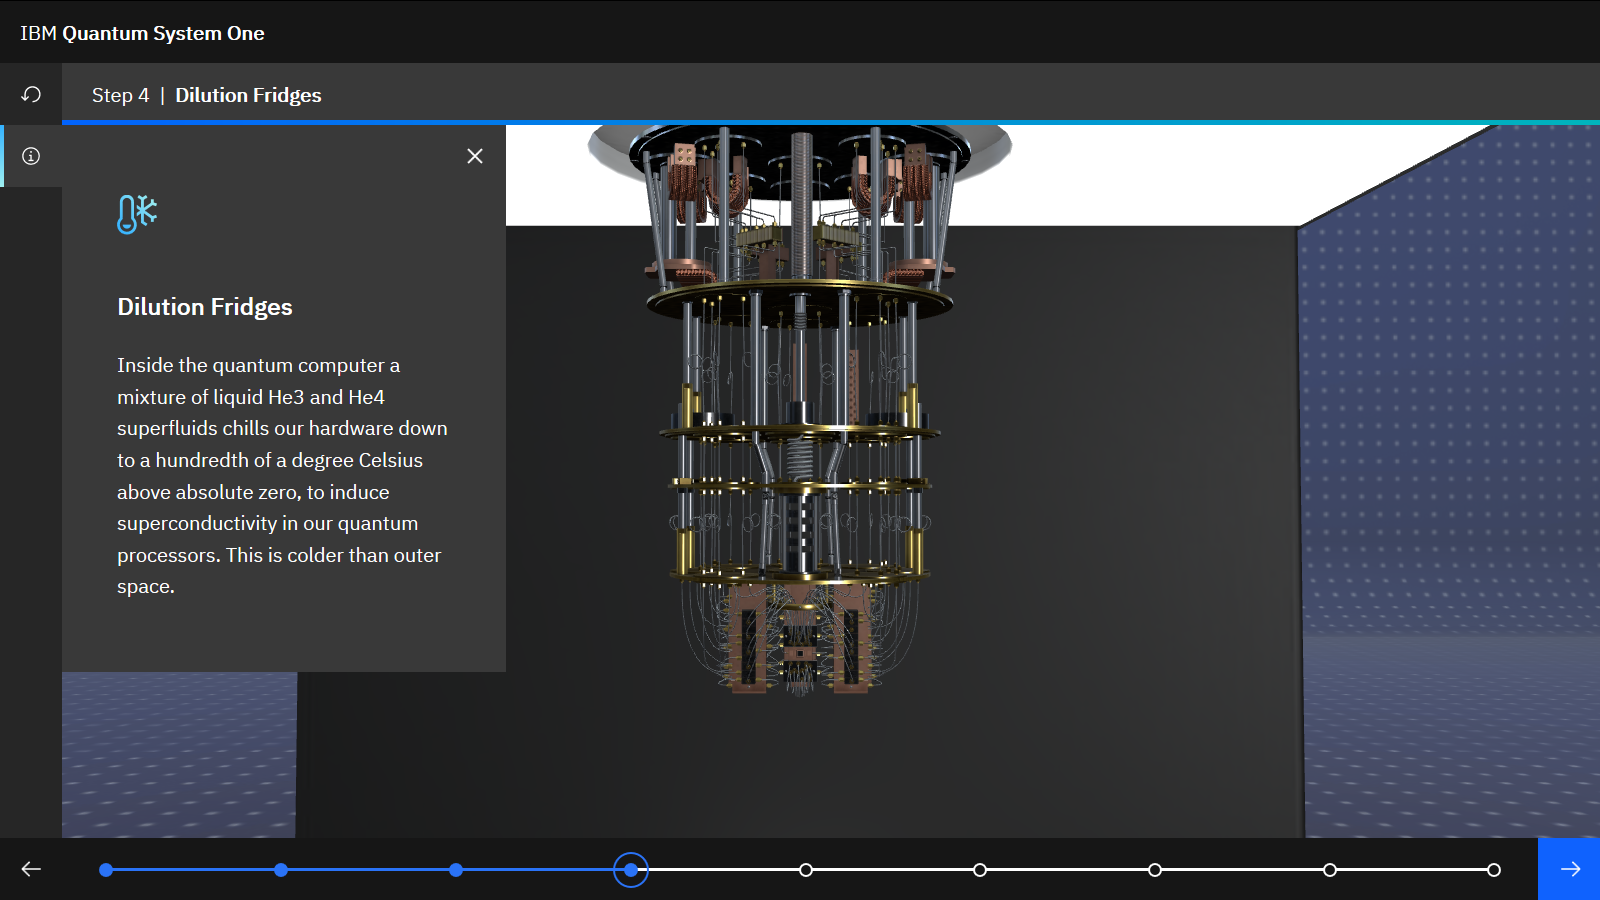Click the Step 4 Dilution Fridges heading

click(x=207, y=95)
